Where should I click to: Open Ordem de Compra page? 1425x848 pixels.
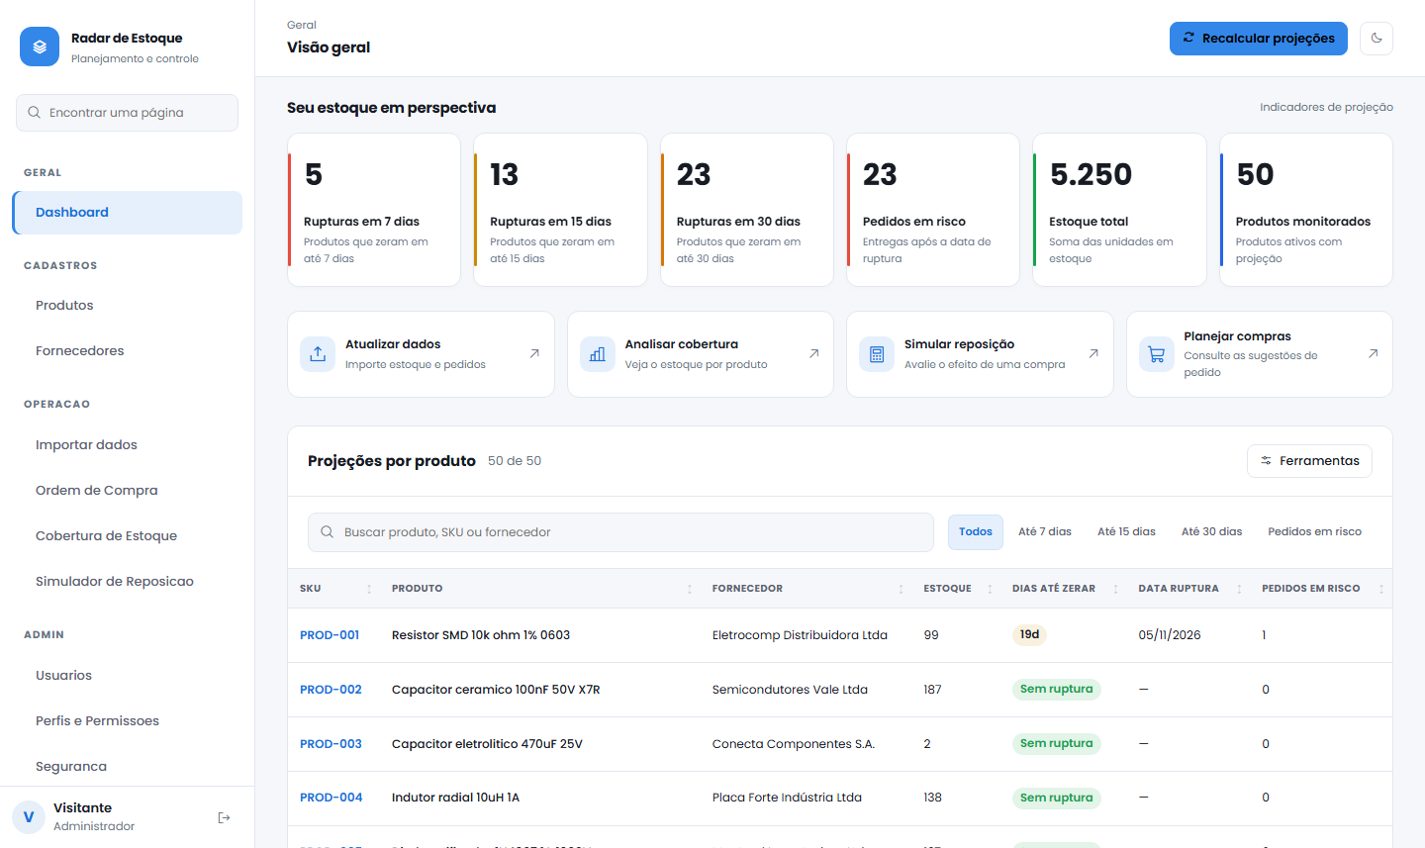pos(127,490)
